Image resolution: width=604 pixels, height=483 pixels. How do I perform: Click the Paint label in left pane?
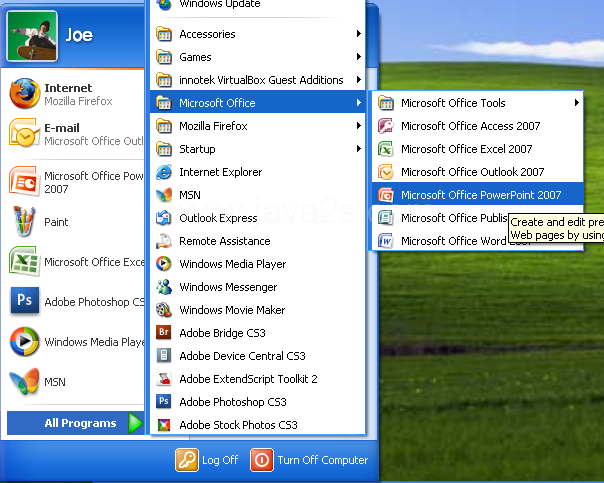56,222
